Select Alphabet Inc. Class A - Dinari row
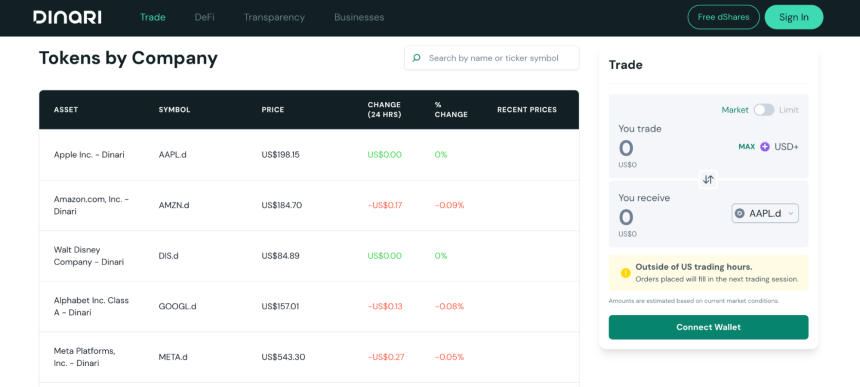The image size is (860, 387). (309, 306)
